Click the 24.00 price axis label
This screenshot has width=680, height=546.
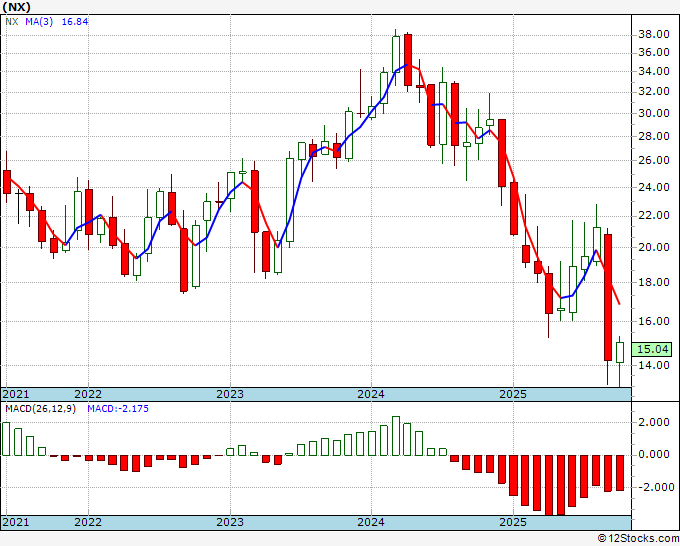point(654,187)
